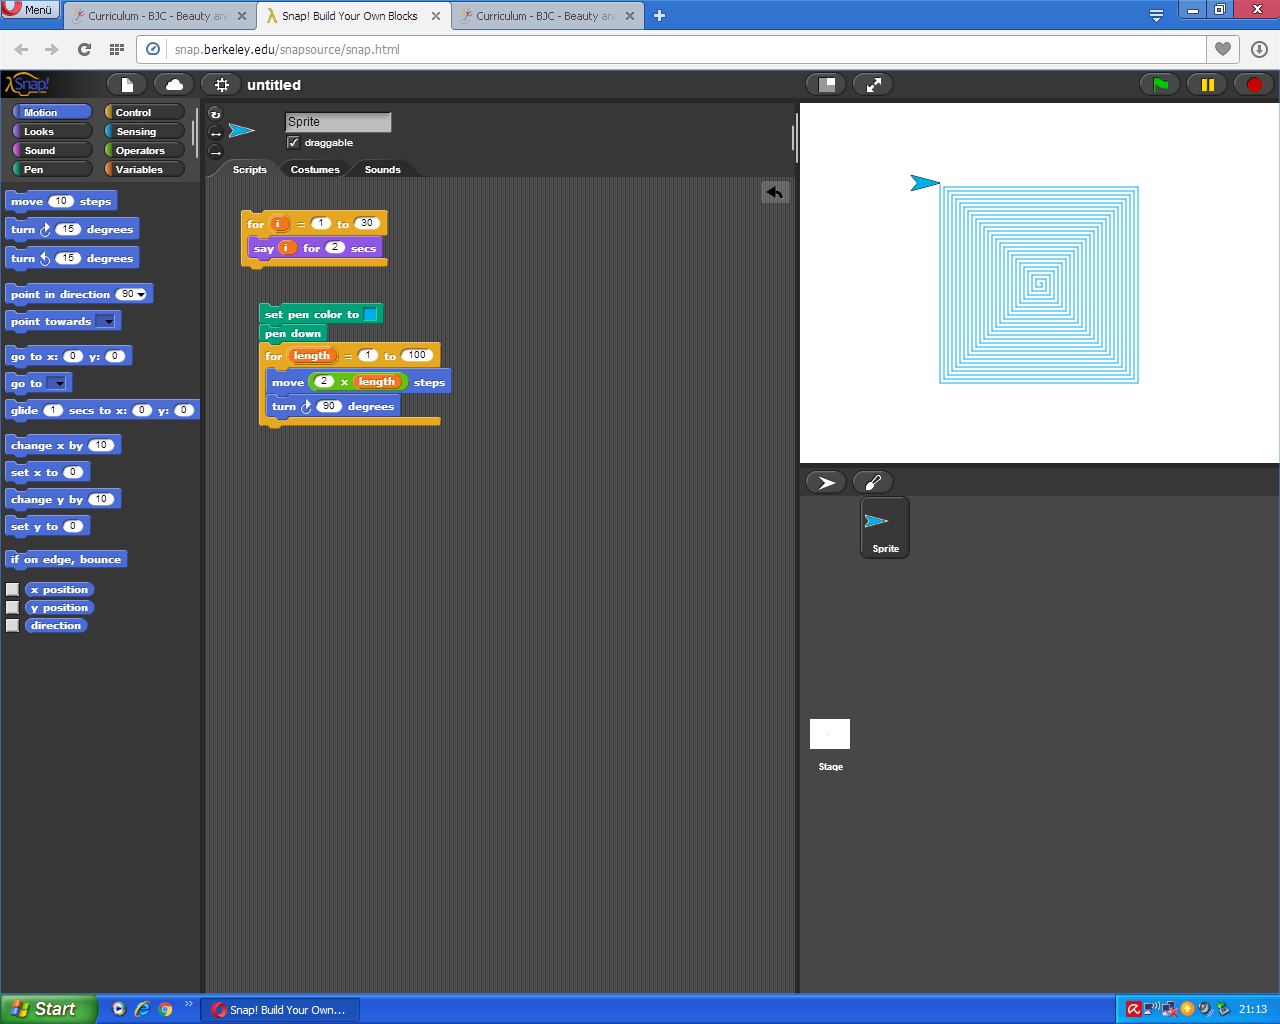Paint a new sprite
Screen dimensions: 1280x1024
873,482
